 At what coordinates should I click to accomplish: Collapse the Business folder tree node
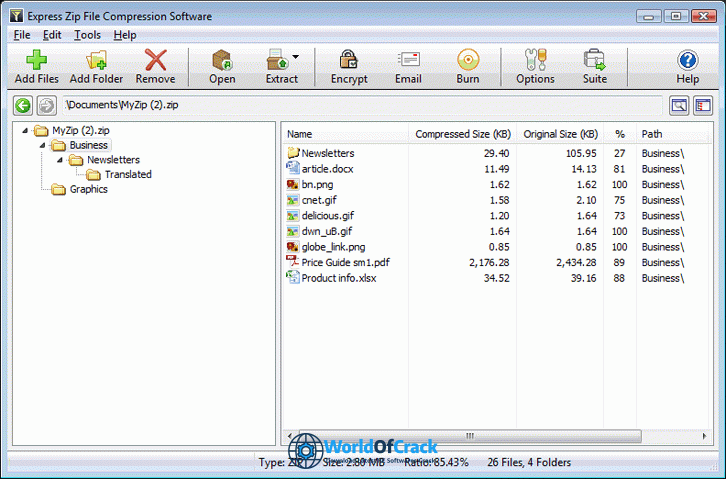[43, 145]
